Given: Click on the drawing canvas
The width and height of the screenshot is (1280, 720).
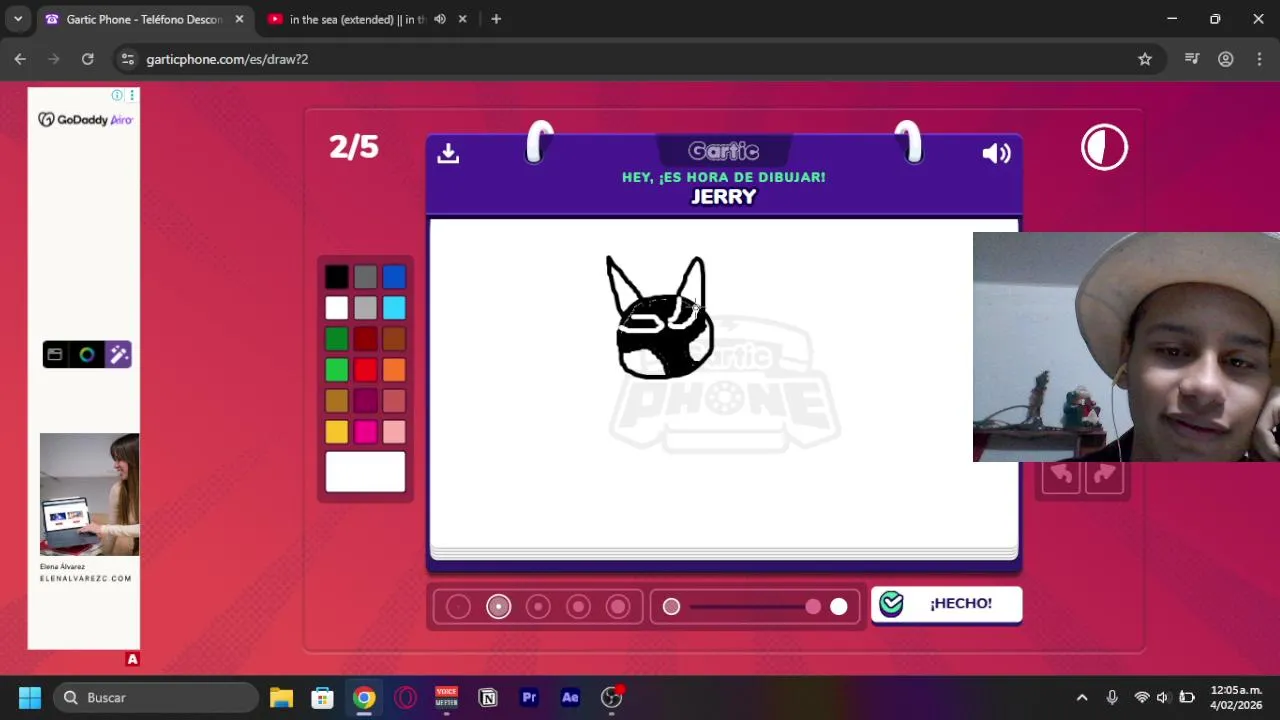Looking at the screenshot, I should (724, 384).
